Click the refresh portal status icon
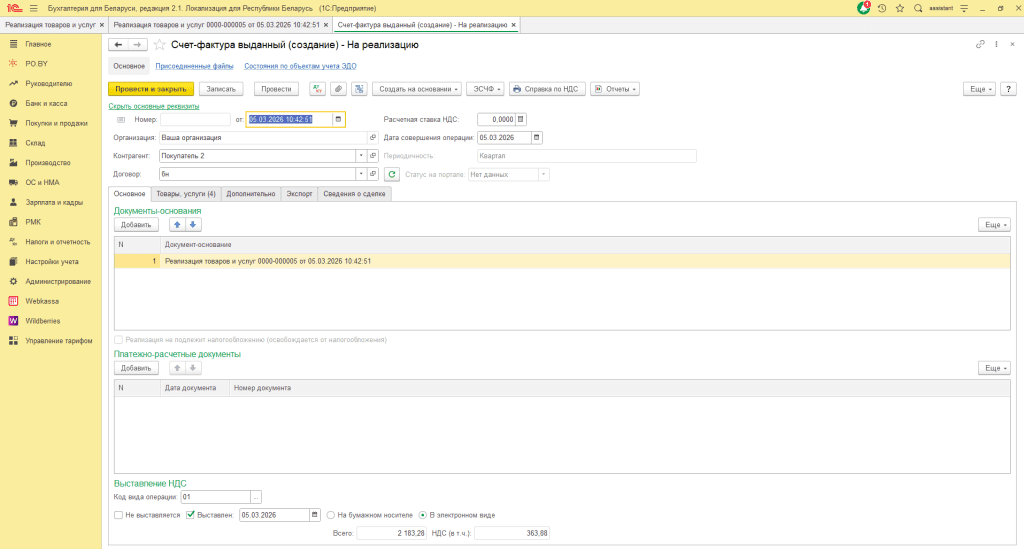This screenshot has width=1024, height=549. [x=392, y=174]
